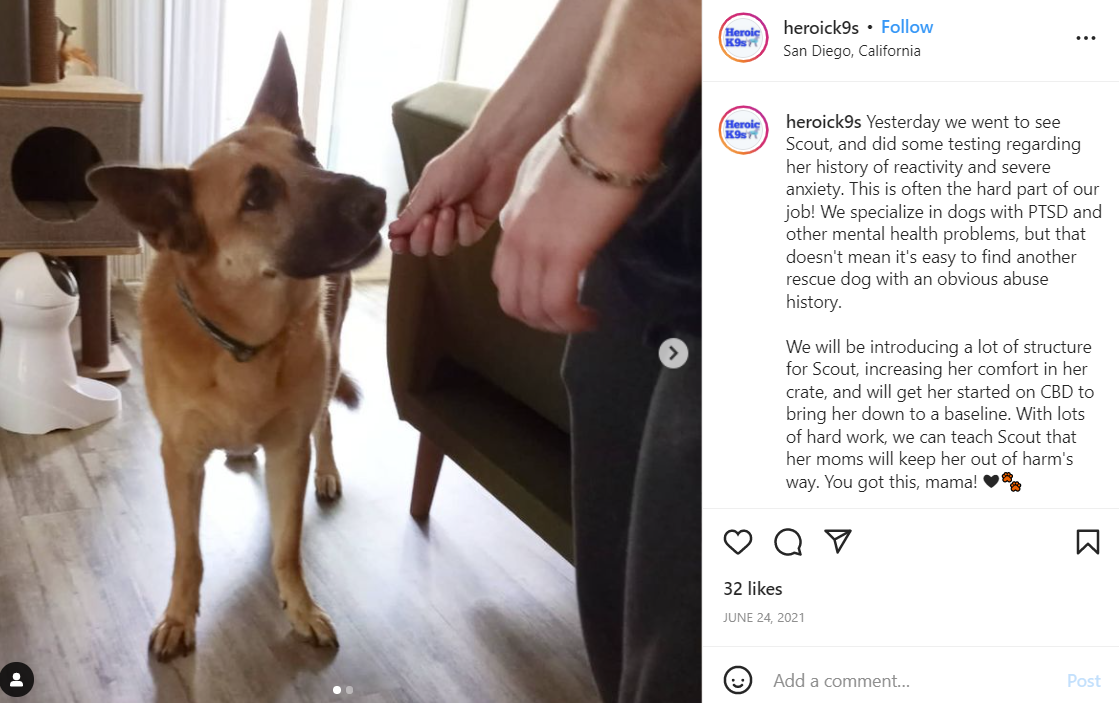1119x703 pixels.
Task: Click the caption's Heroic K9s avatar
Action: (x=743, y=130)
